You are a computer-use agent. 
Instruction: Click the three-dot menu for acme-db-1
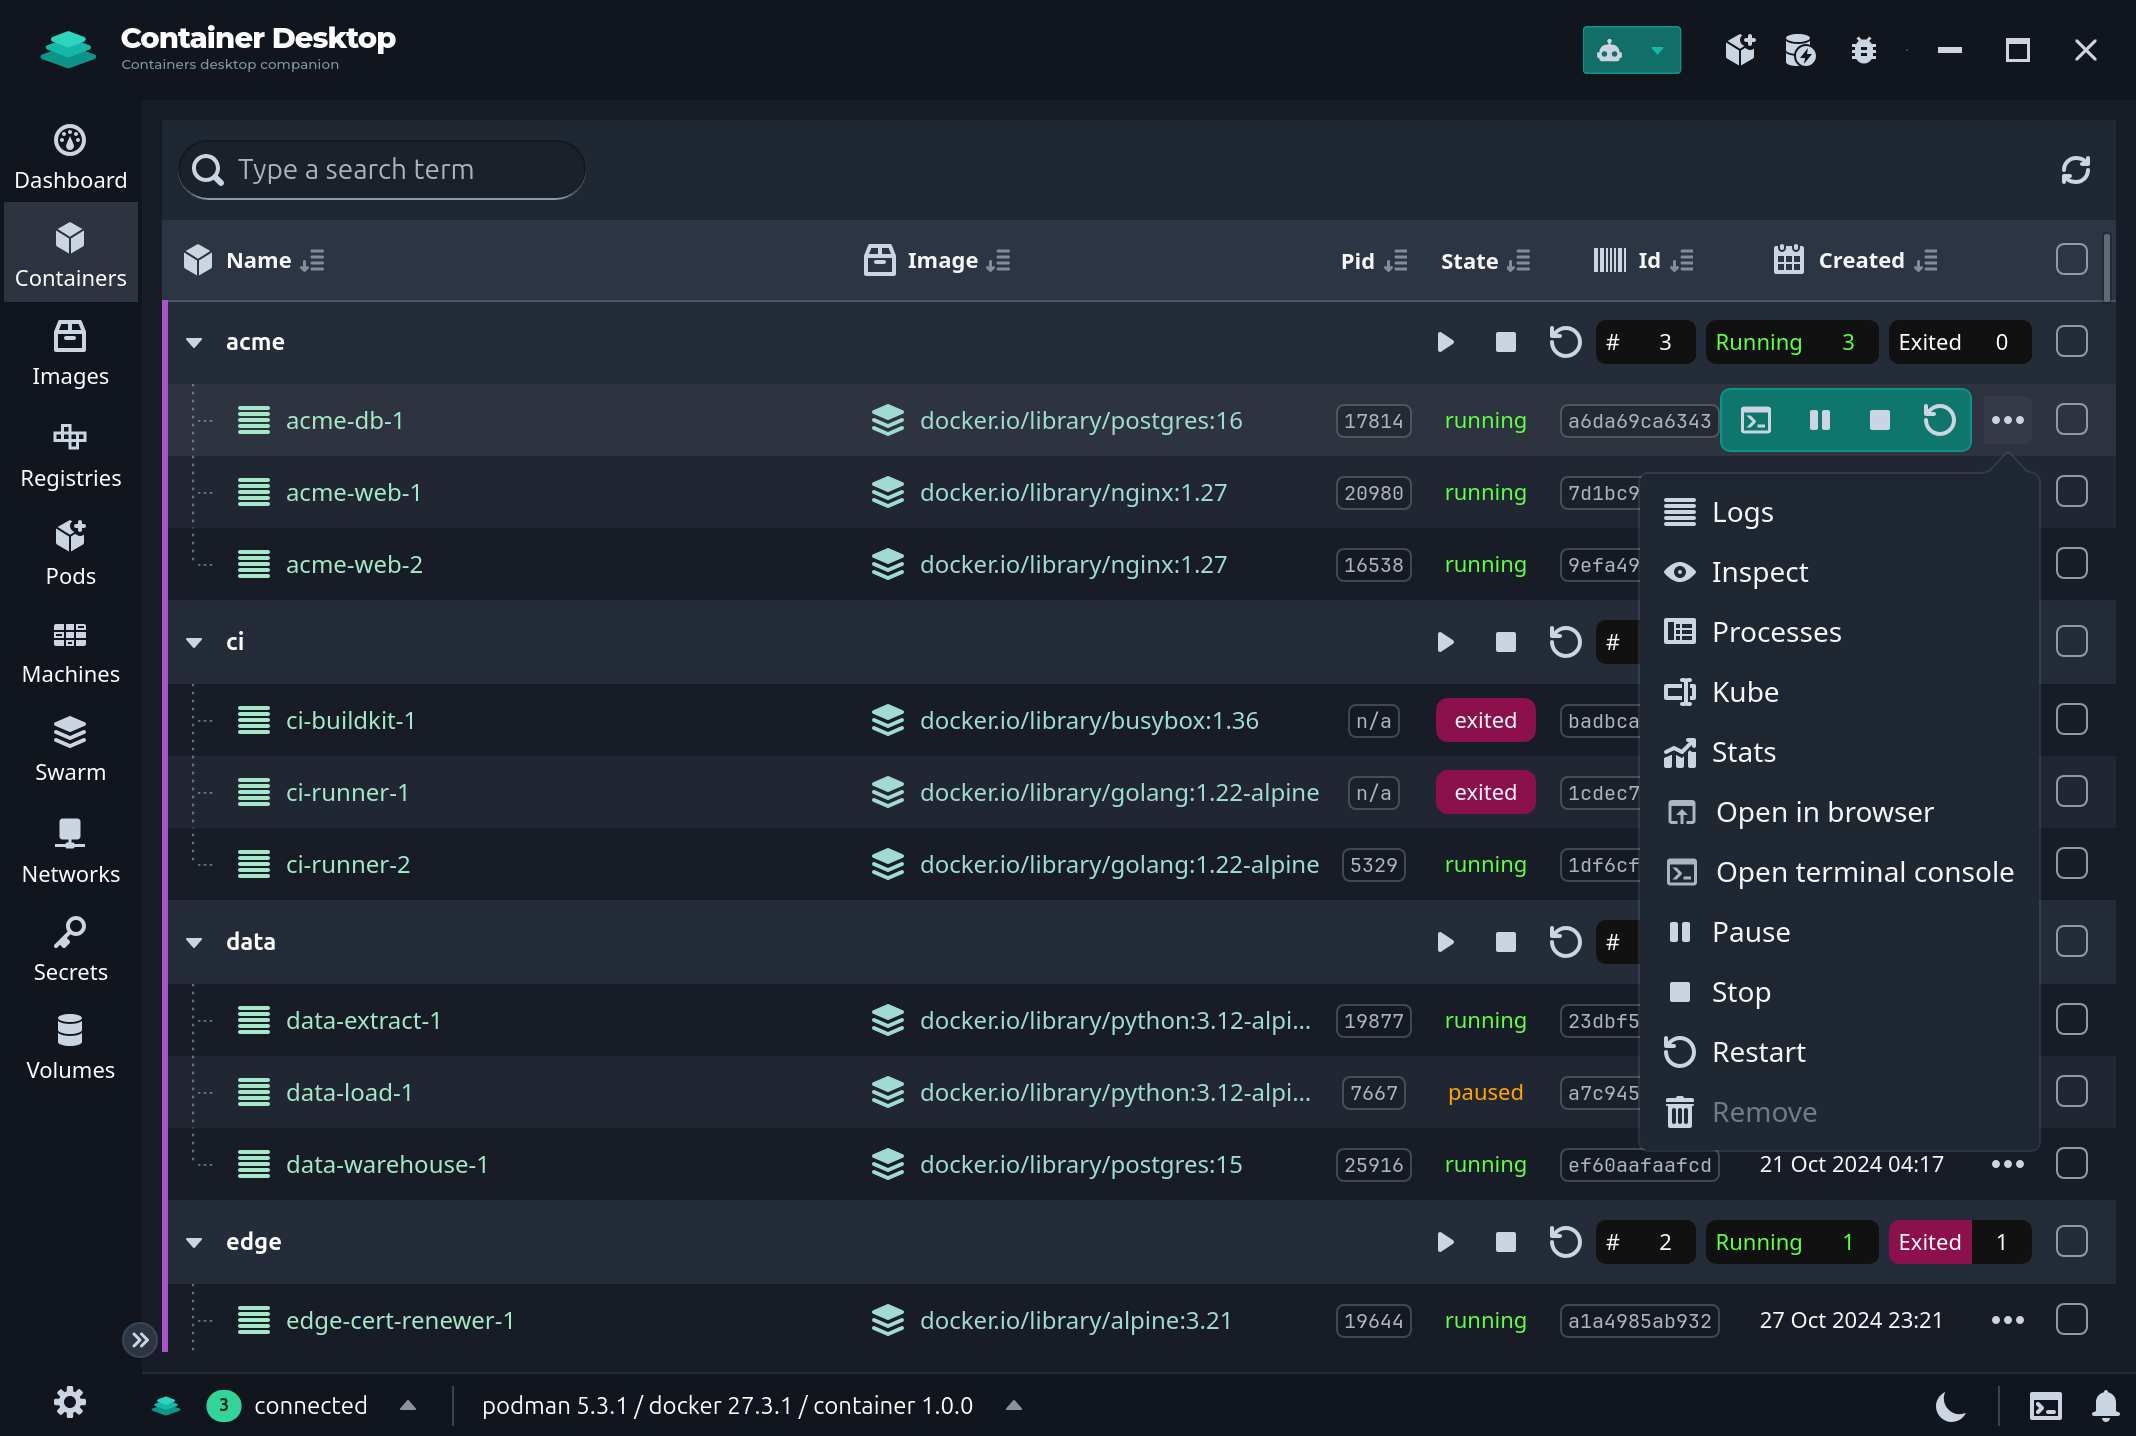[2008, 420]
